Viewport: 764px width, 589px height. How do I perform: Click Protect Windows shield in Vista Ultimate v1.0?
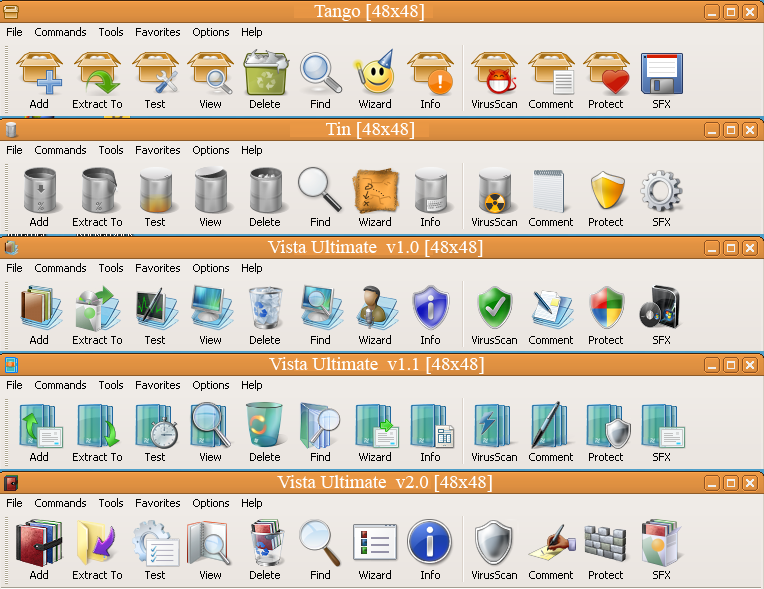(x=607, y=308)
